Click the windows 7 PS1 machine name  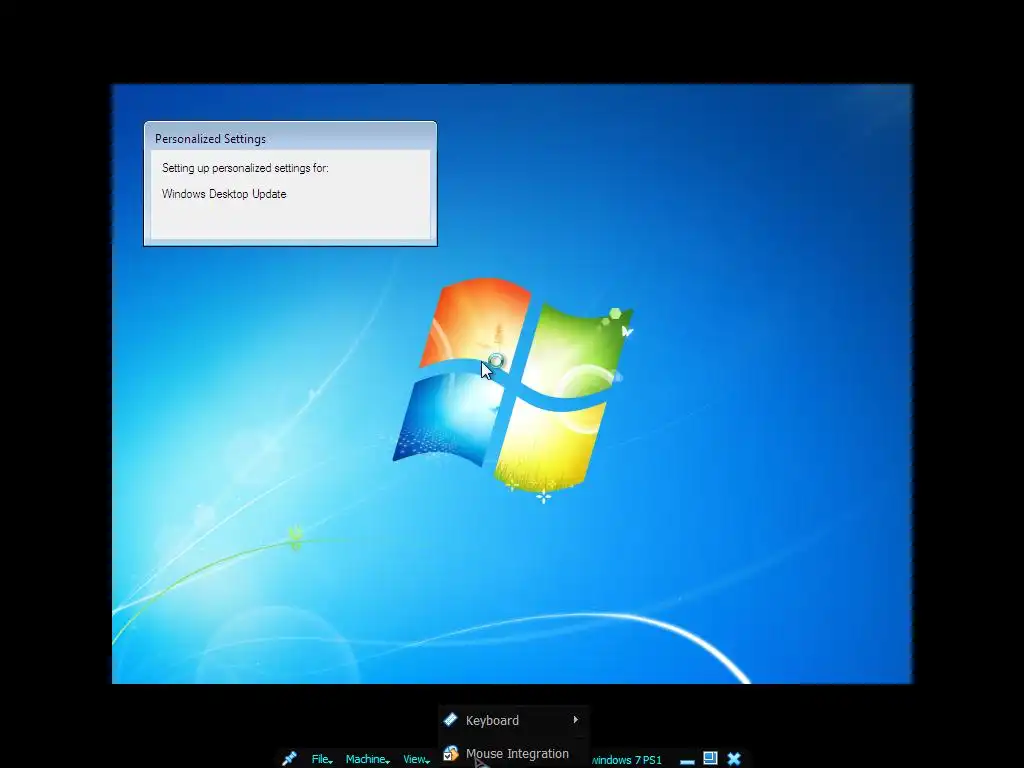click(x=626, y=760)
